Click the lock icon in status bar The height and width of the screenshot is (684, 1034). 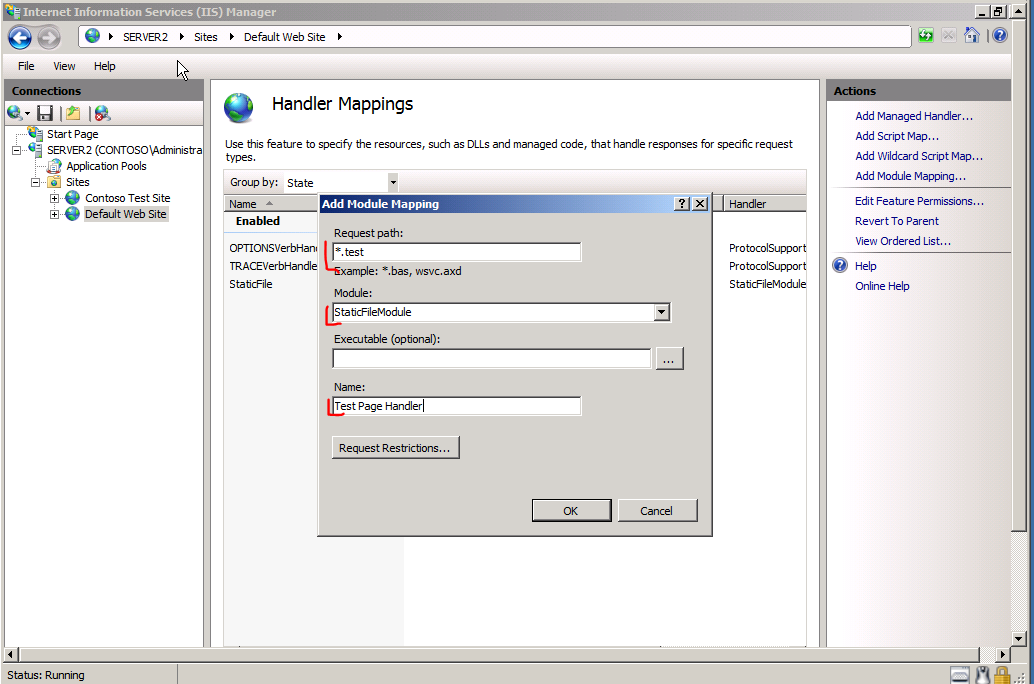1002,675
